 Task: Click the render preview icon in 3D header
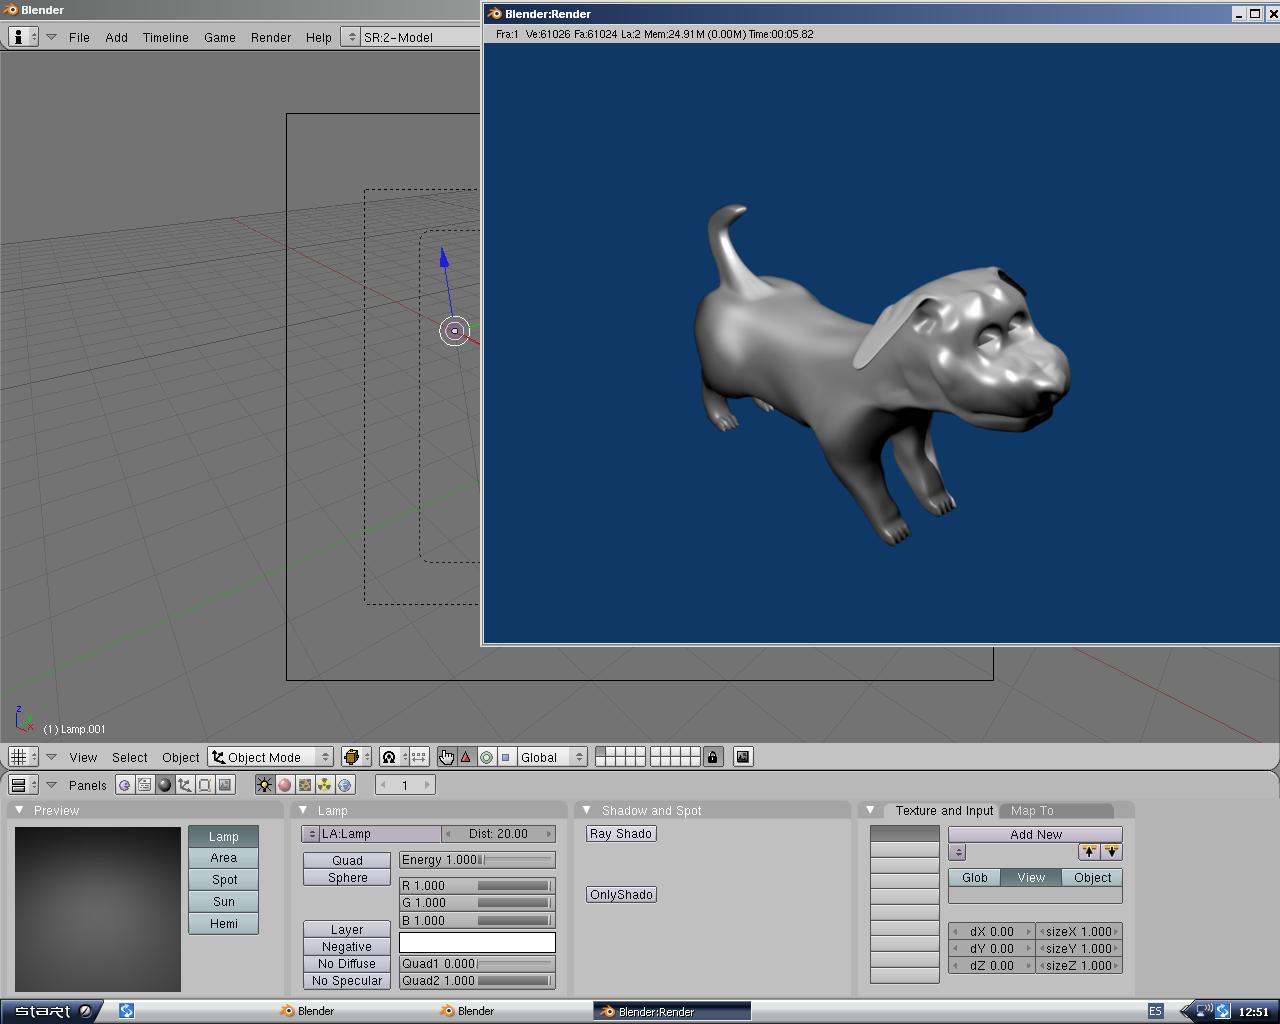coord(743,757)
